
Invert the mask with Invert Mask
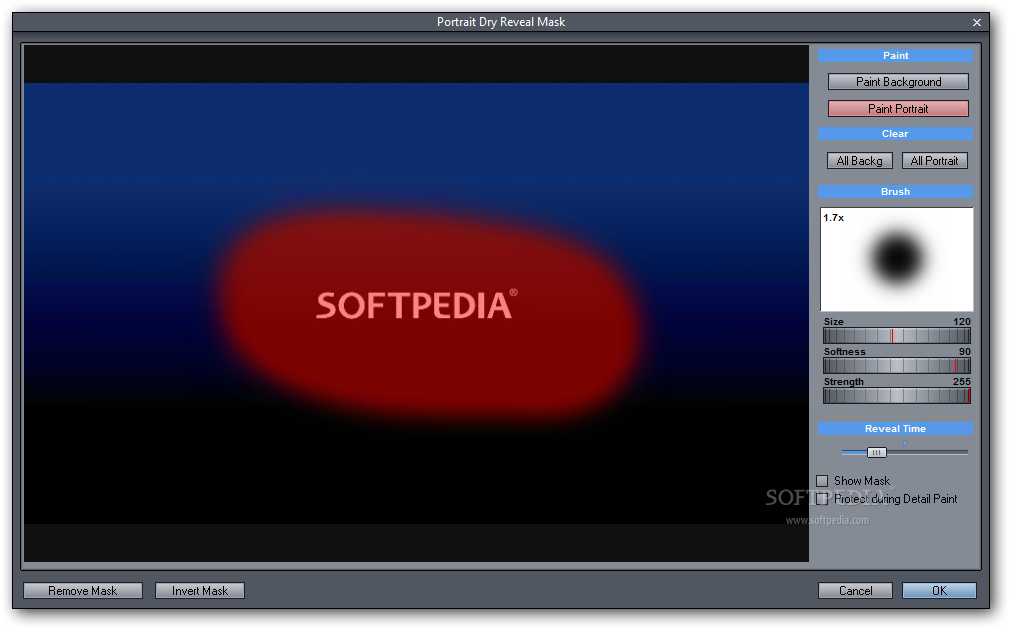200,590
